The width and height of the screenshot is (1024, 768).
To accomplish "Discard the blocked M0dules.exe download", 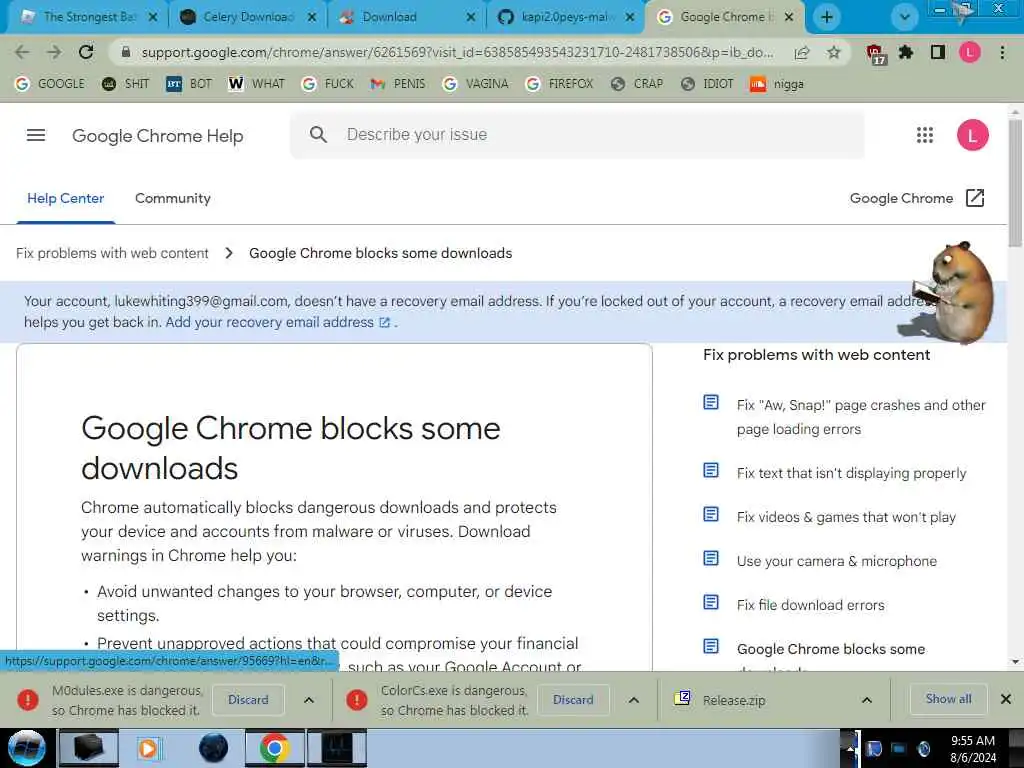I will click(x=248, y=699).
